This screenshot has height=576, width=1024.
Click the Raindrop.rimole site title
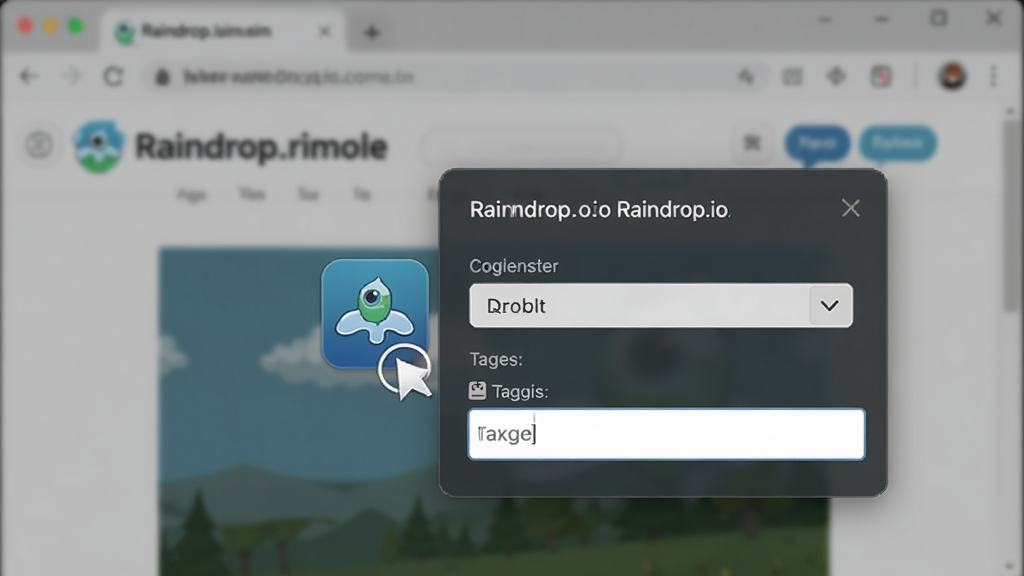click(x=261, y=147)
